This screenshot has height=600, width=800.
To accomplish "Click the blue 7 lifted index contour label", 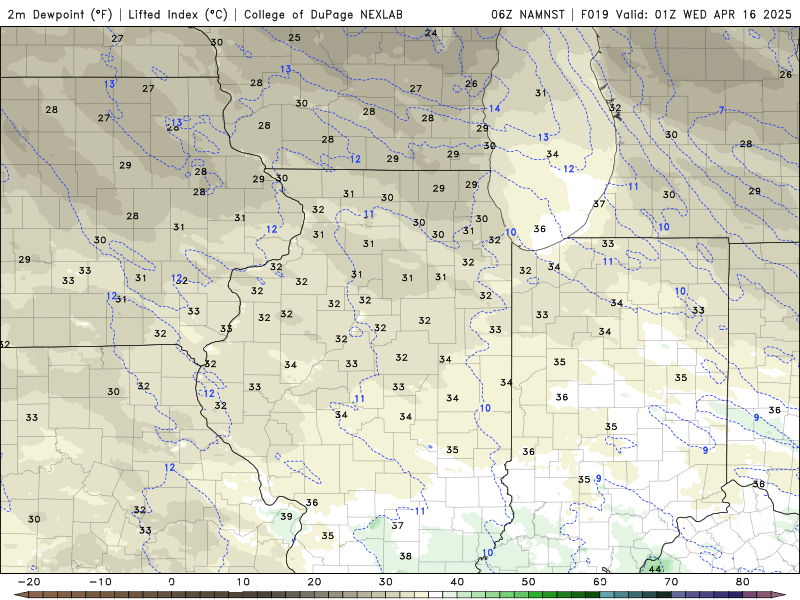I will click(721, 110).
